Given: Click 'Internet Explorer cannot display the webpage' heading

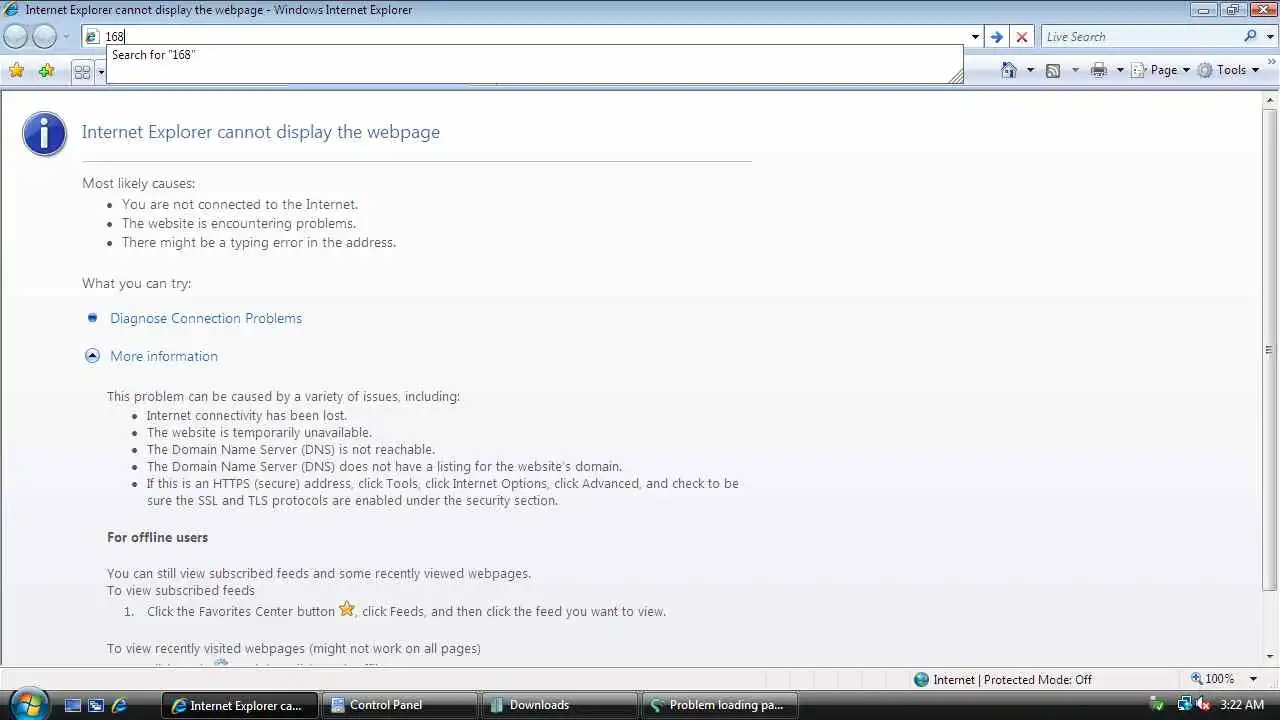Looking at the screenshot, I should 261,132.
